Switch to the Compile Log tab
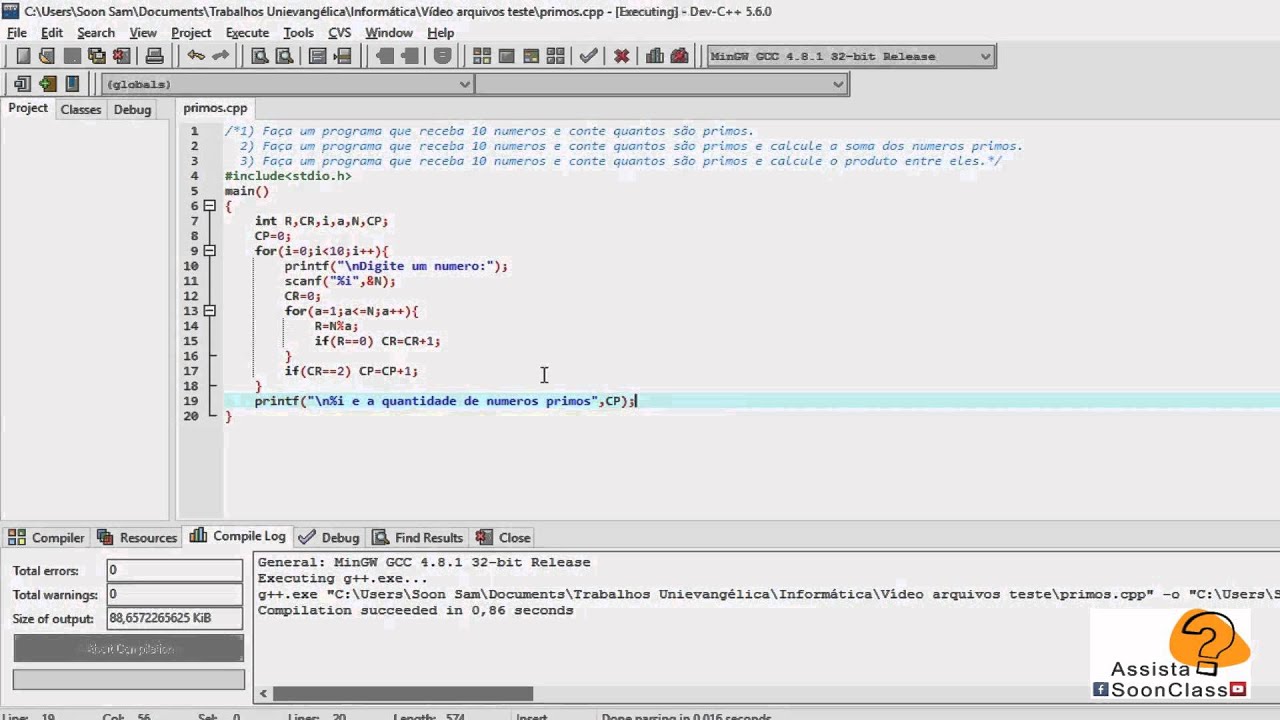This screenshot has width=1280, height=720. 239,536
